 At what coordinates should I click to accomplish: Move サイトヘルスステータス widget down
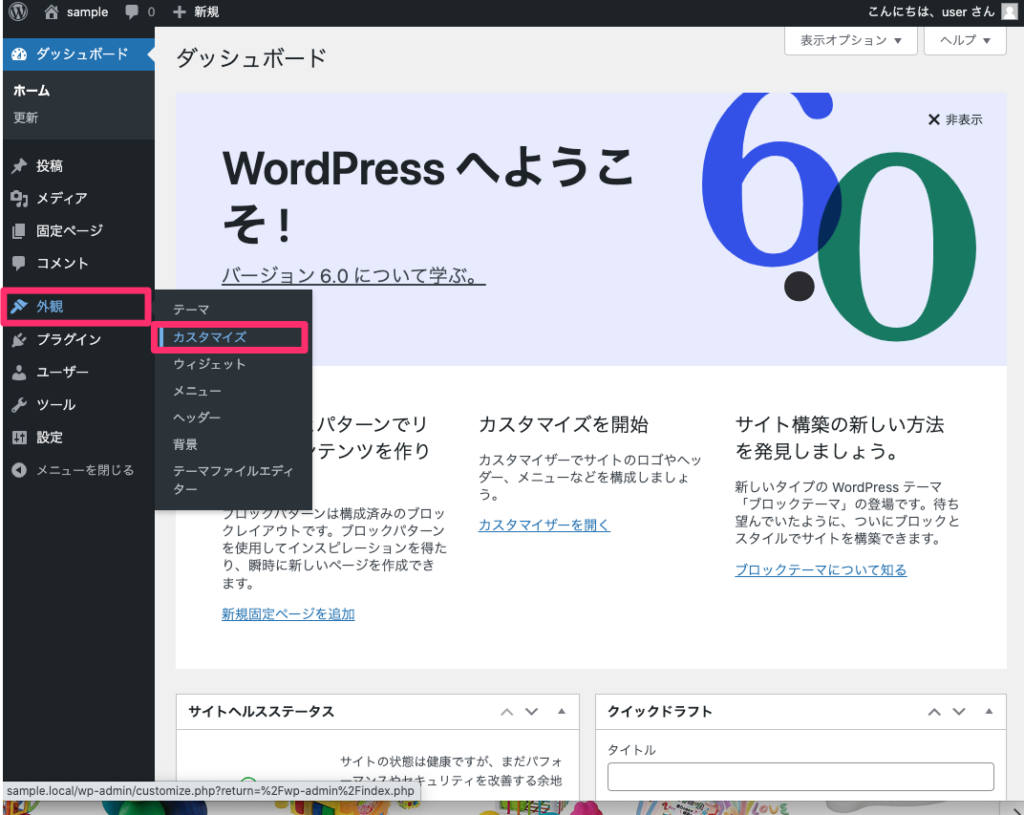click(x=532, y=712)
